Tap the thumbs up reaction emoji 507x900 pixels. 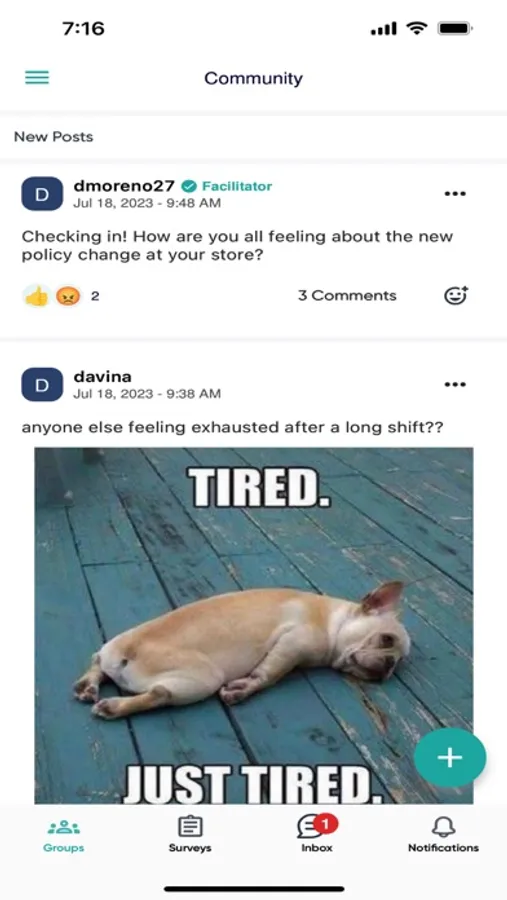37,296
